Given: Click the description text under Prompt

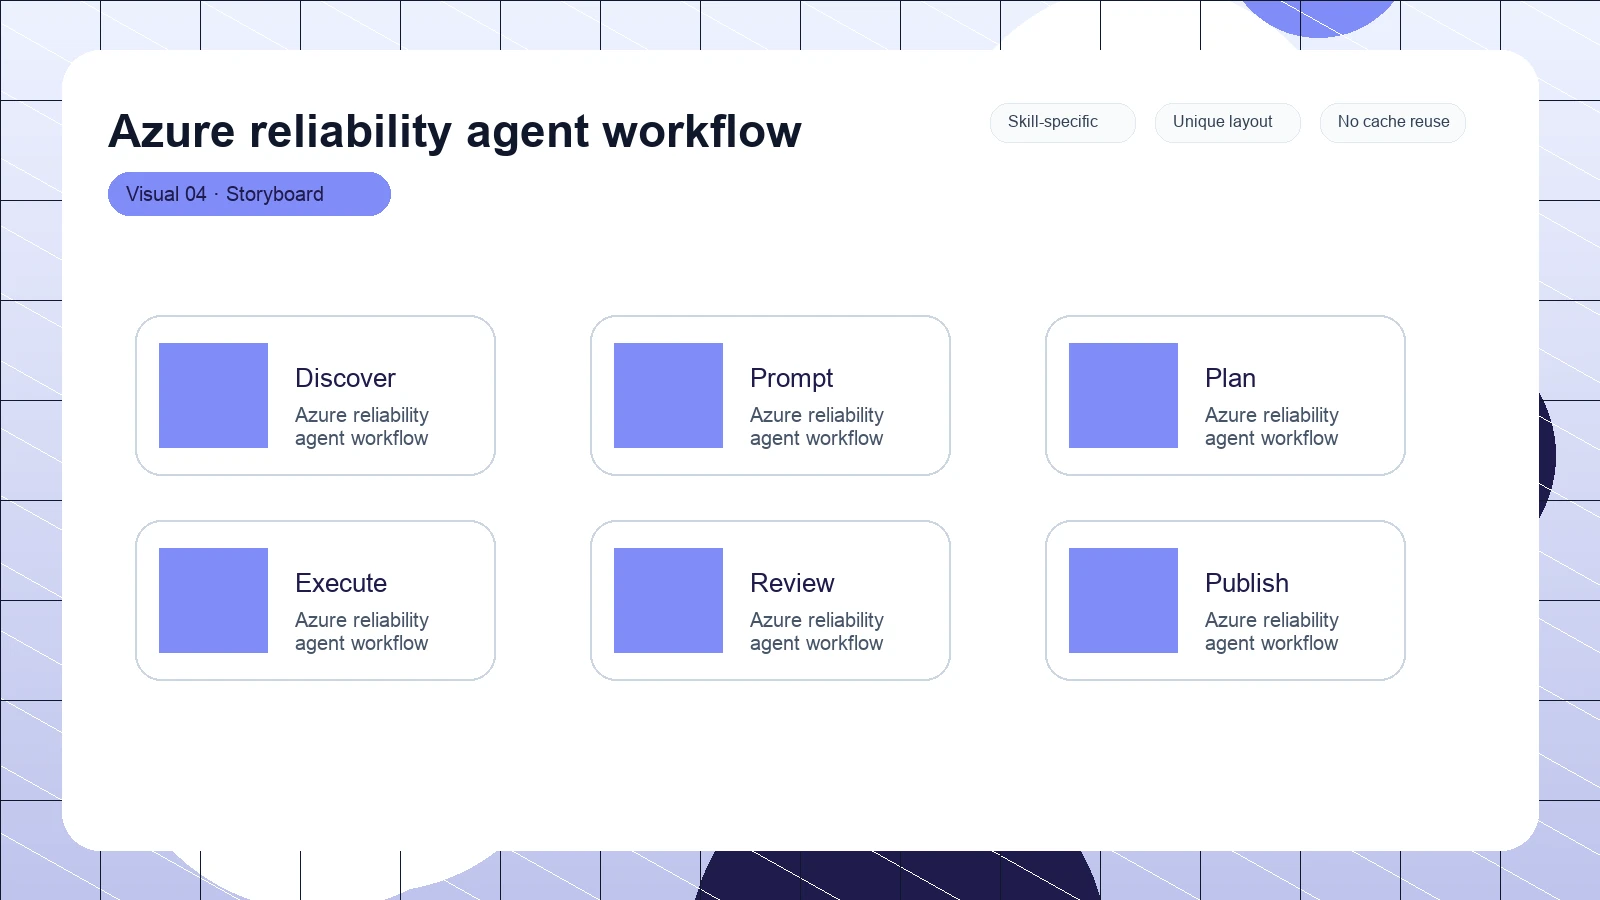Looking at the screenshot, I should (x=817, y=427).
